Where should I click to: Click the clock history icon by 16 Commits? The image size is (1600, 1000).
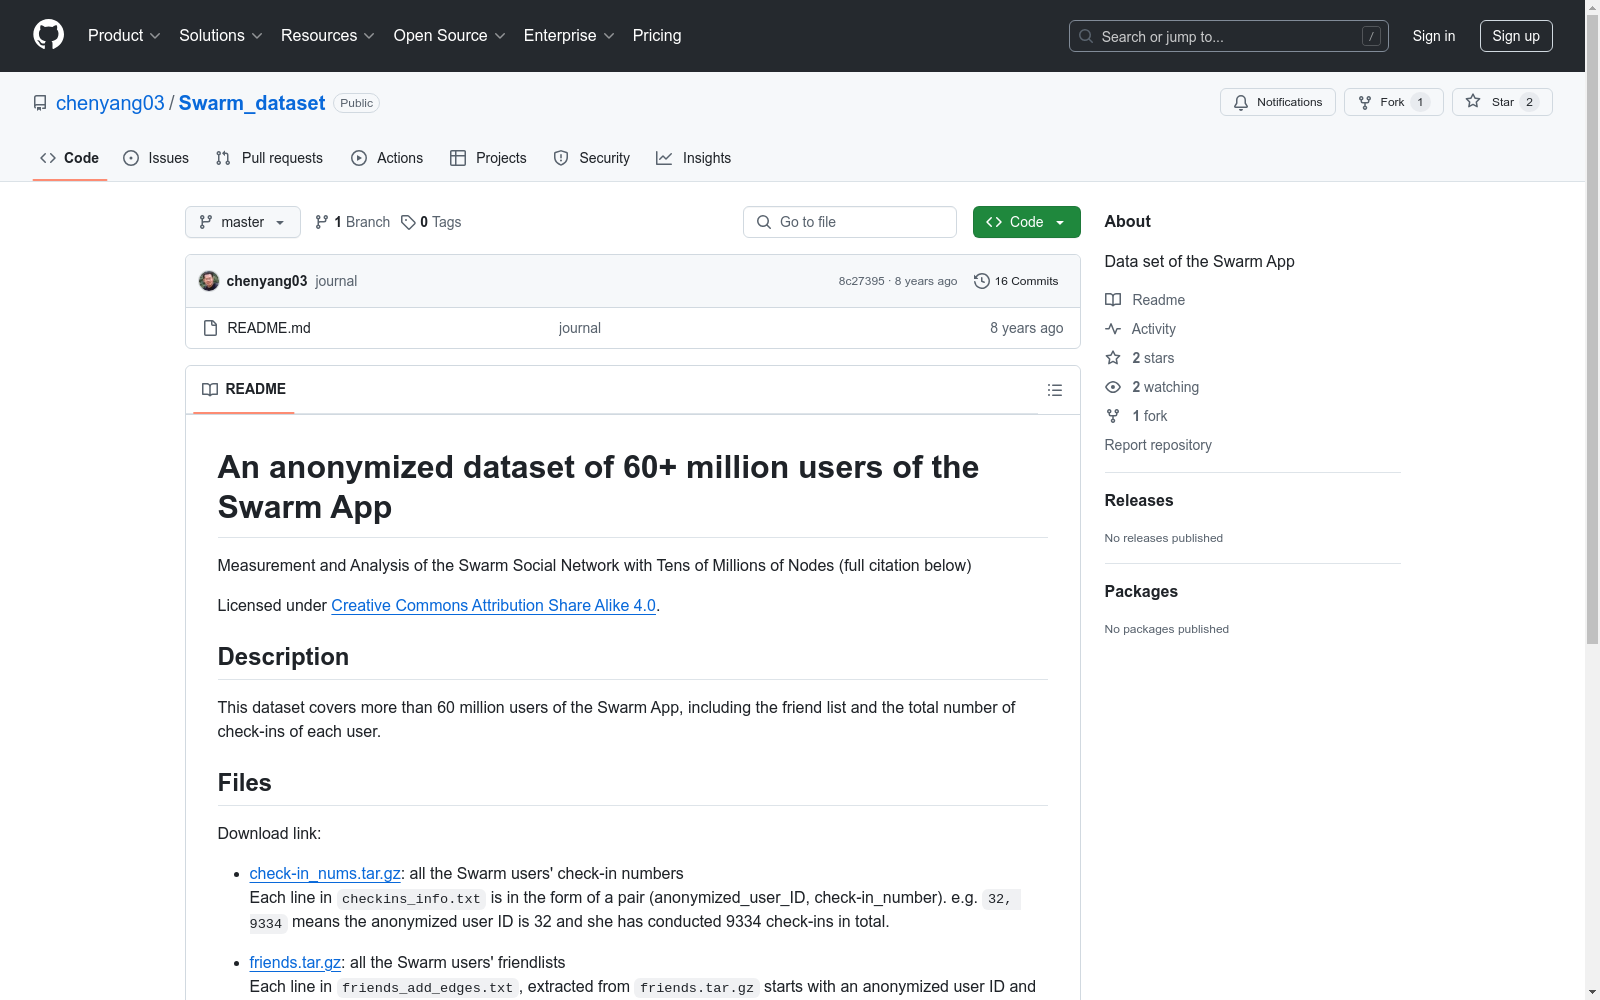pyautogui.click(x=982, y=281)
